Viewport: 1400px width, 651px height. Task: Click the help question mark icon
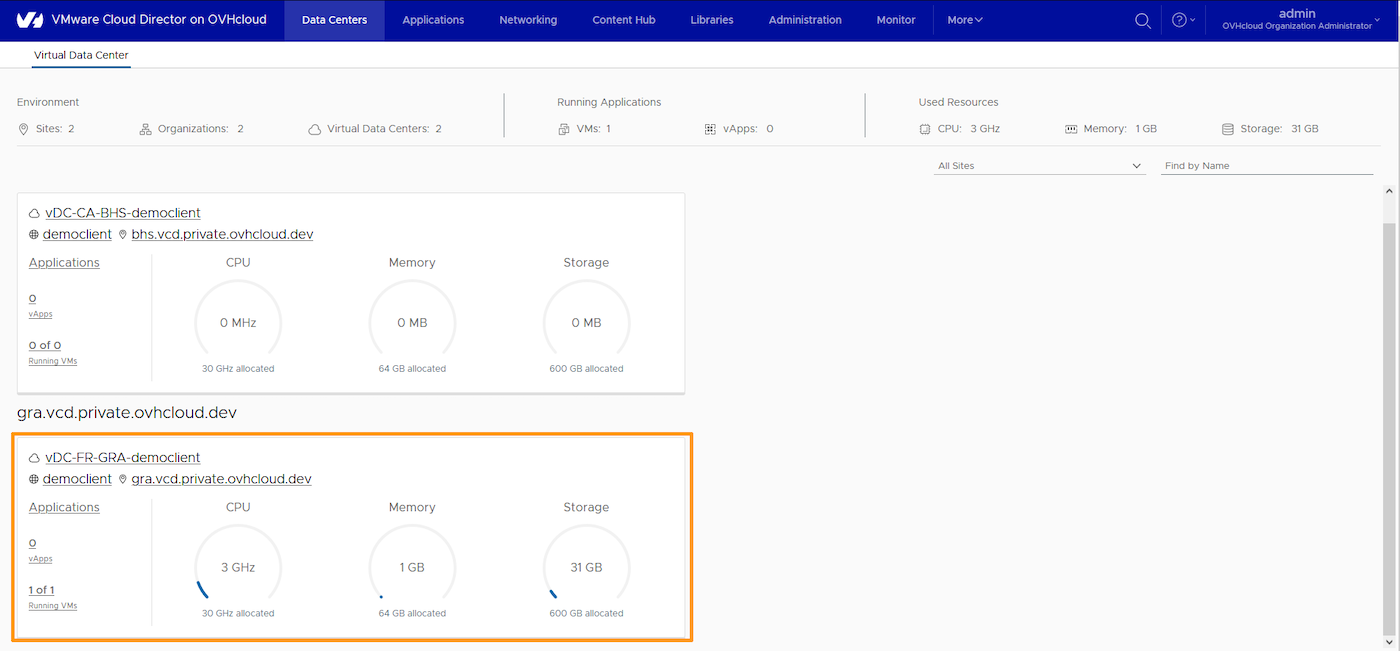(1178, 20)
